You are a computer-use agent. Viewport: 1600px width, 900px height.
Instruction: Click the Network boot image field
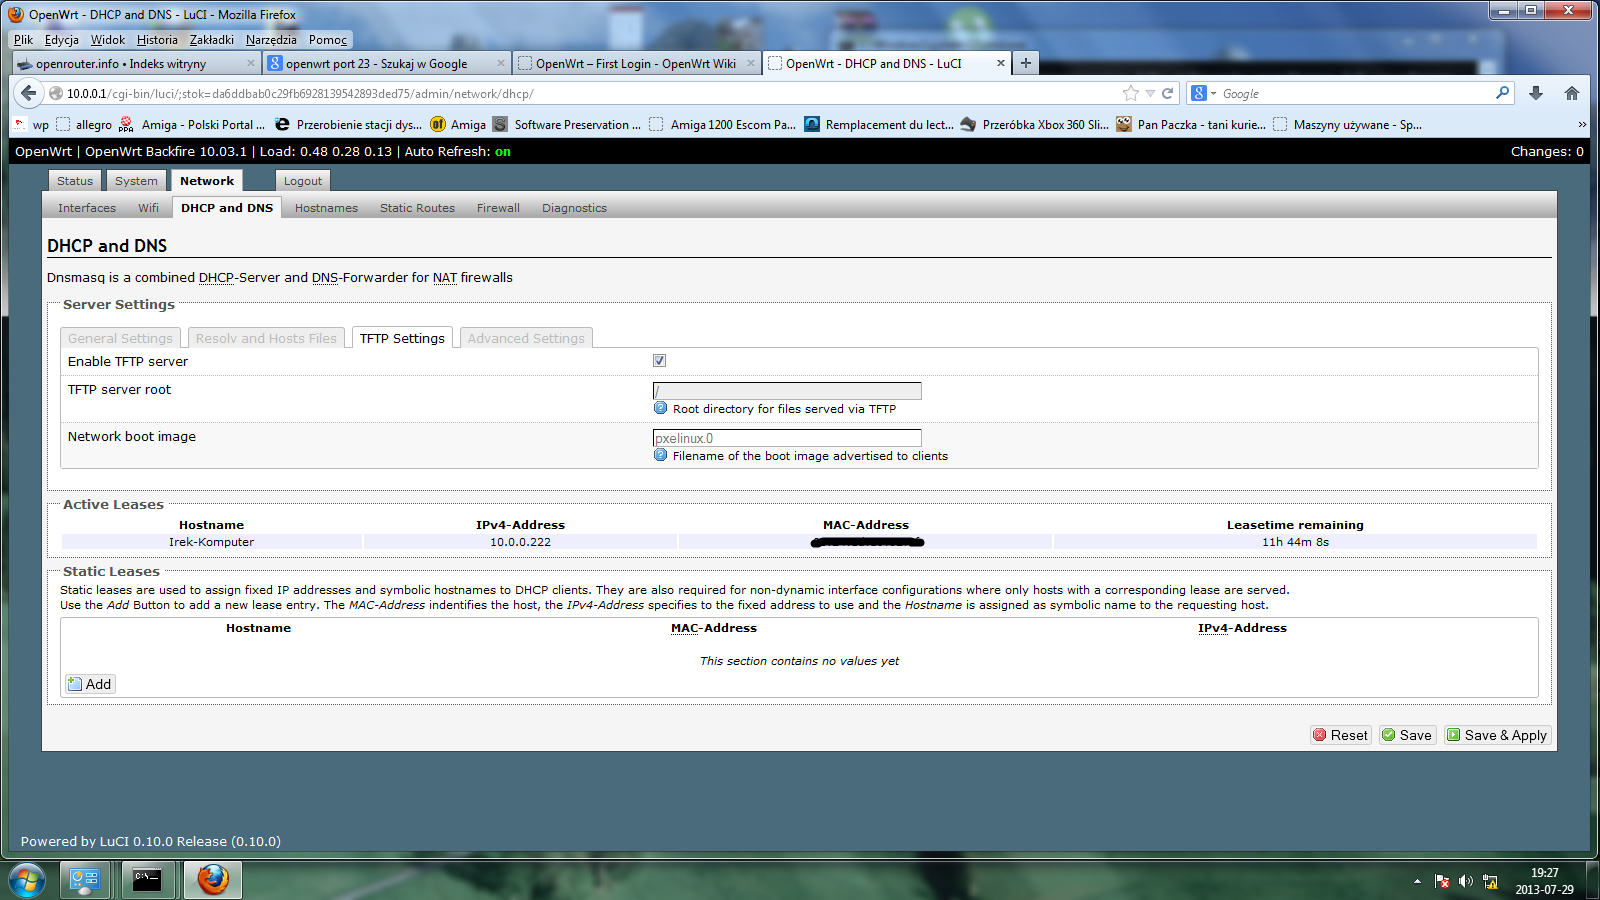coord(787,438)
